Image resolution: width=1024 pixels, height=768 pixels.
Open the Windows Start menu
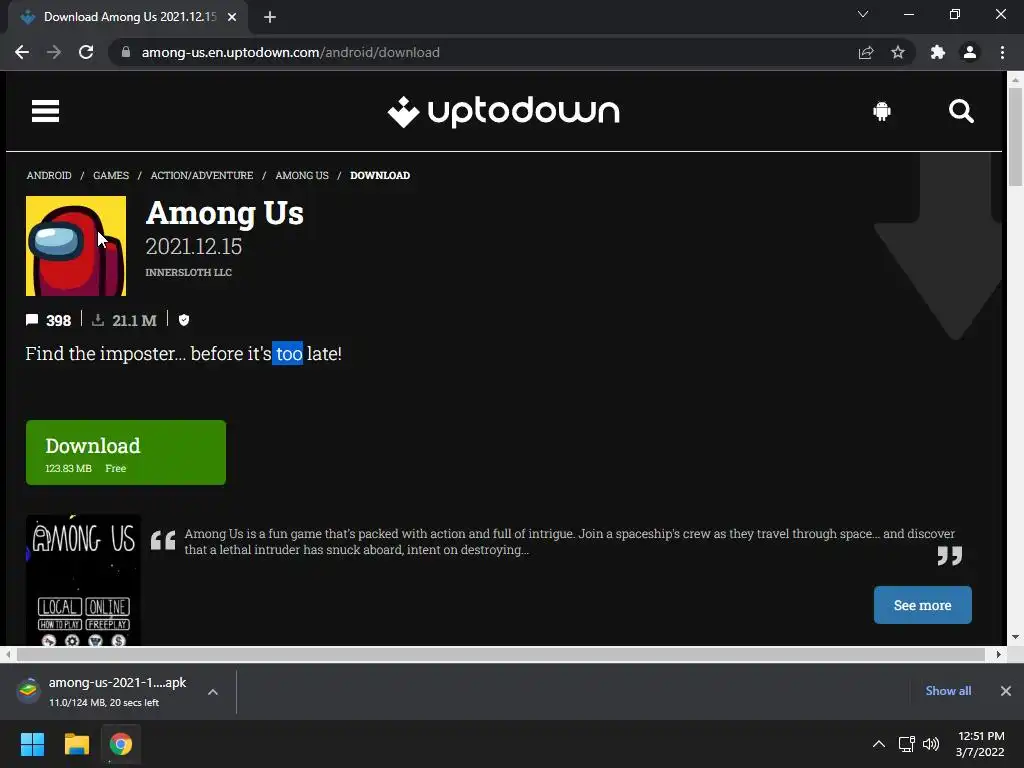pyautogui.click(x=32, y=744)
